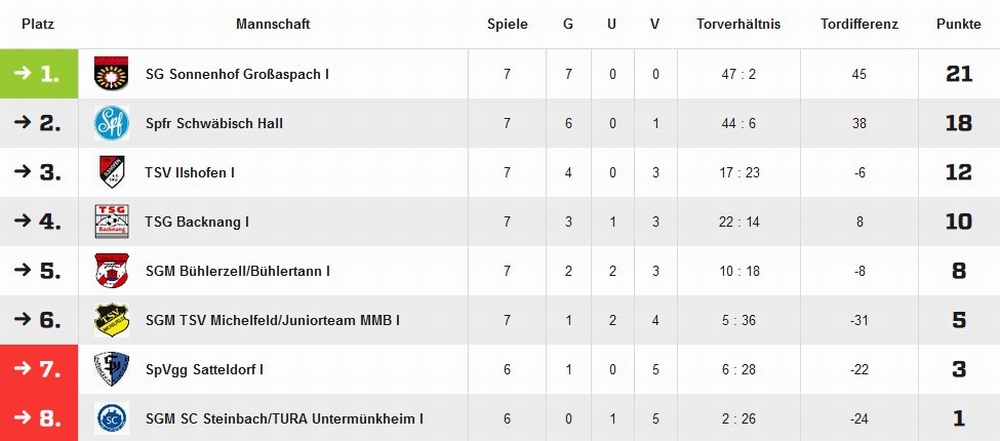The height and width of the screenshot is (441, 1000).
Task: Select TSV Ilshofen I team name
Action: 190,172
